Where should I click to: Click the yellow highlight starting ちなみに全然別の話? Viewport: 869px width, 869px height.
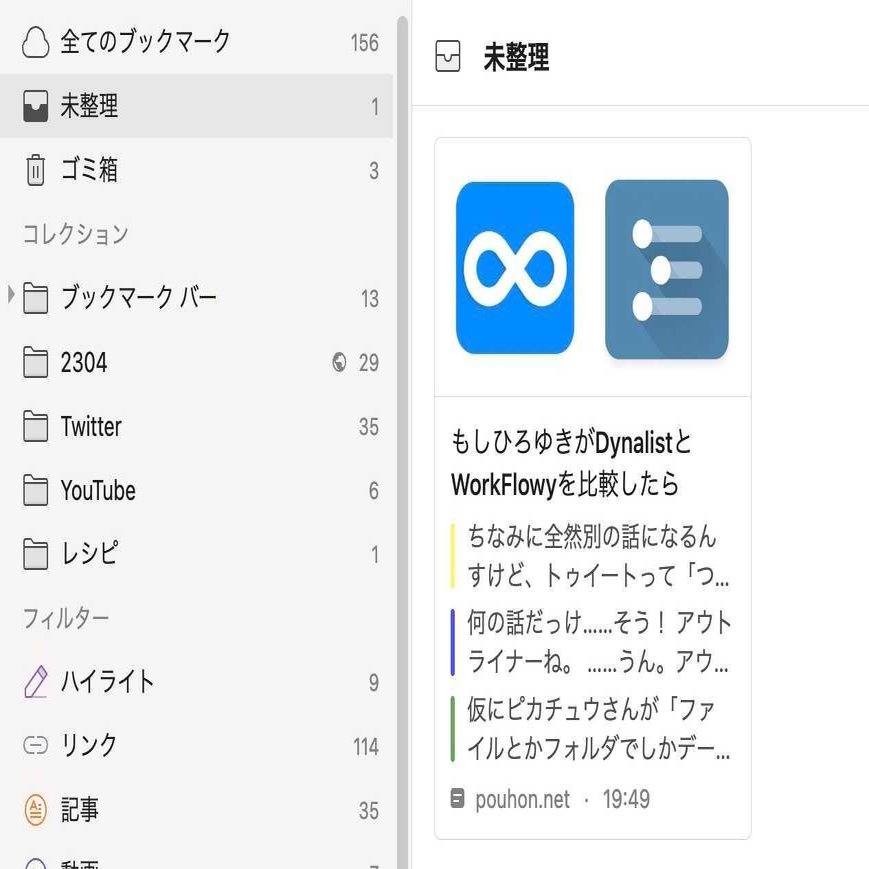click(x=591, y=555)
